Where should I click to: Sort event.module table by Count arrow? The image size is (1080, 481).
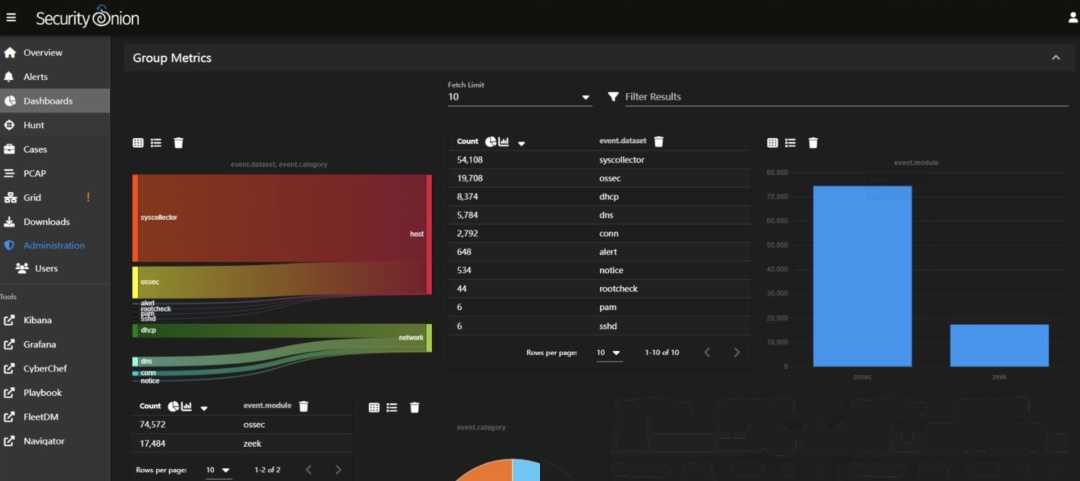205,408
